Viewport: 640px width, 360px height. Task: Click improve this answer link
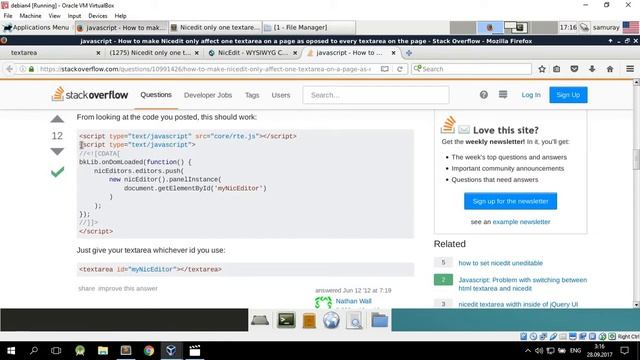(x=128, y=288)
